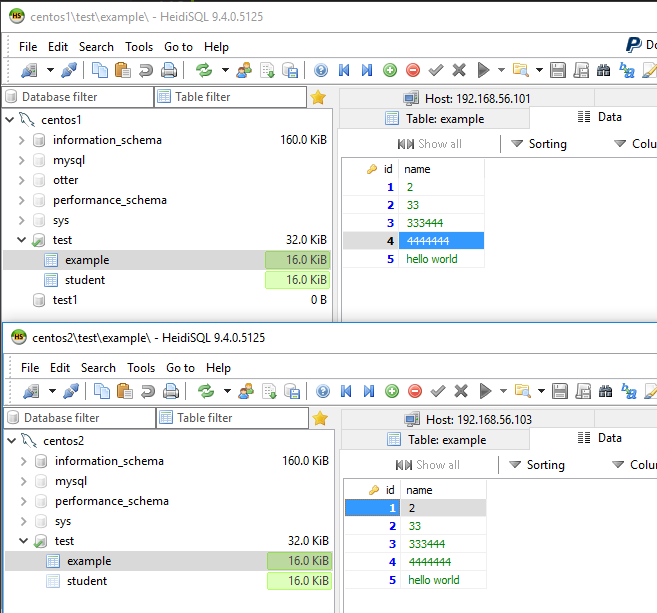657x613 pixels.
Task: Switch to Table: example tab in centos2
Action: (x=436, y=440)
